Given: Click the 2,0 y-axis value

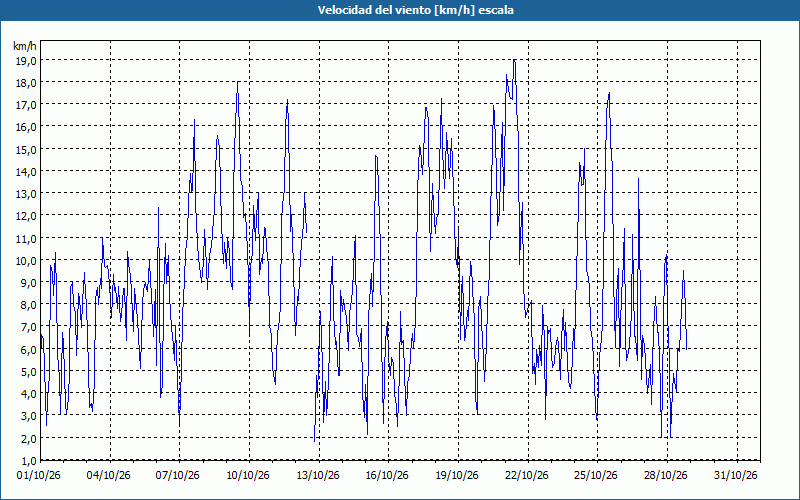Looking at the screenshot, I should click(x=29, y=438).
